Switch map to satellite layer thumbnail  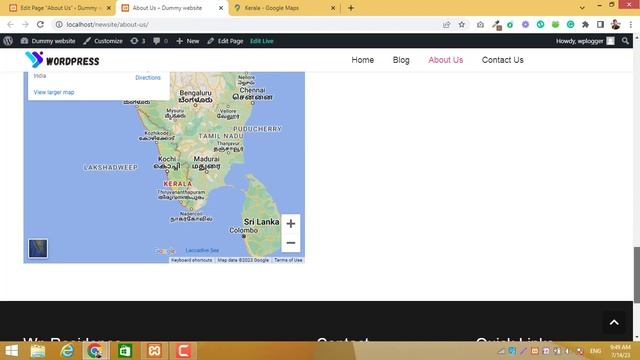38,248
